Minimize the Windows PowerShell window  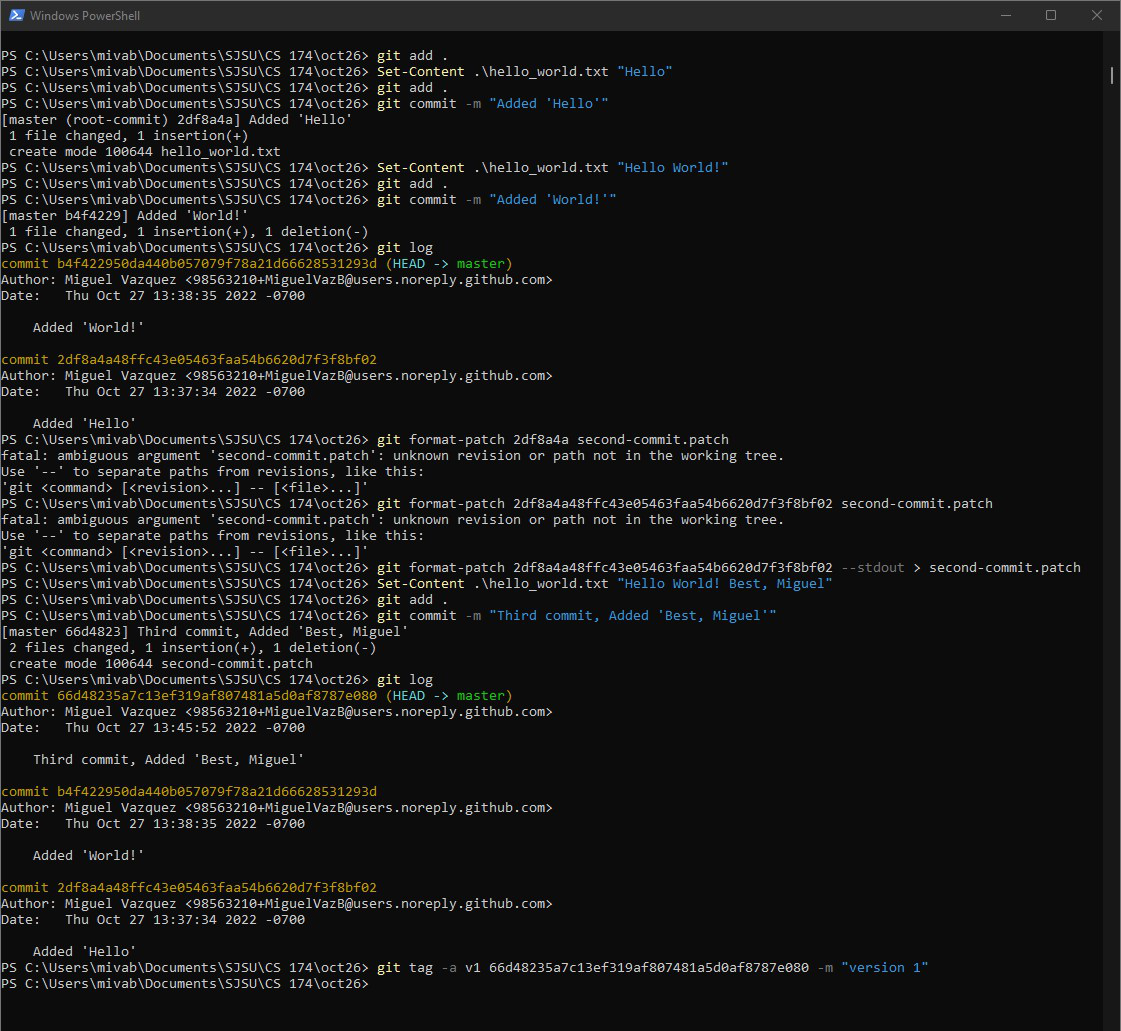(x=1005, y=15)
